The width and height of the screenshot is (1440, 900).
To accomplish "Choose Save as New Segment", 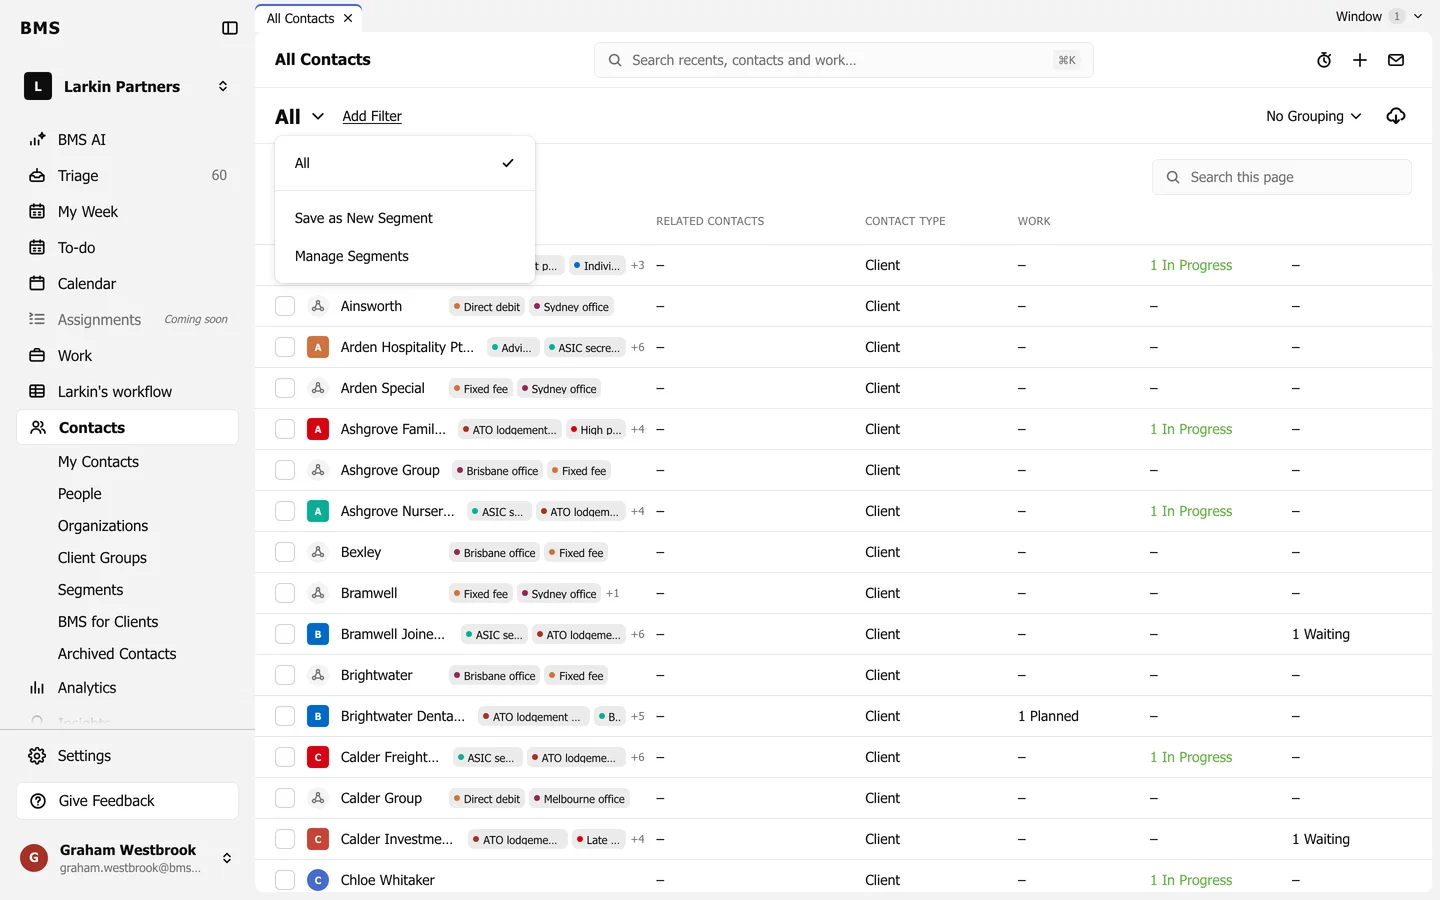I will tap(405, 218).
